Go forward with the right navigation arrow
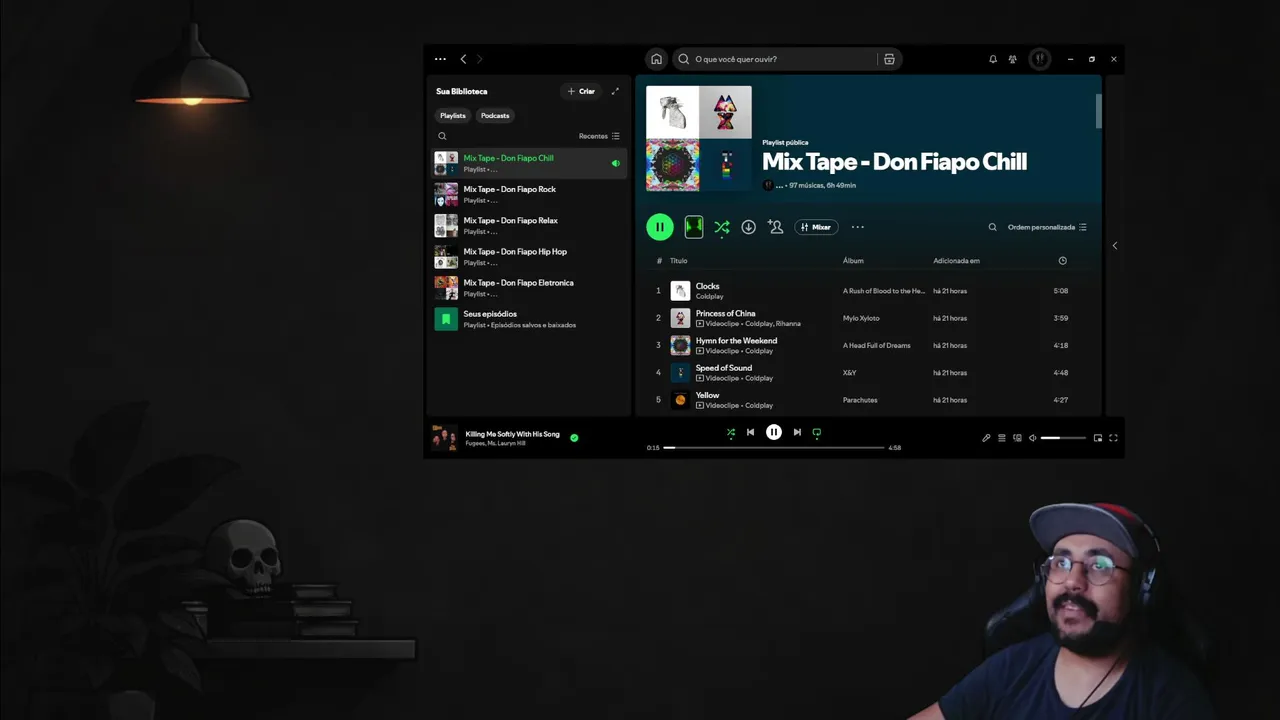Image resolution: width=1280 pixels, height=720 pixels. [x=479, y=59]
